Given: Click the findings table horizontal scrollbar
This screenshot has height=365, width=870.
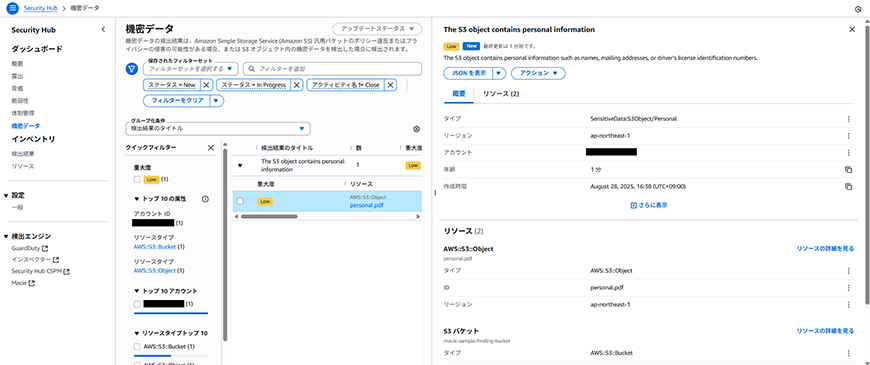Looking at the screenshot, I should click(269, 216).
